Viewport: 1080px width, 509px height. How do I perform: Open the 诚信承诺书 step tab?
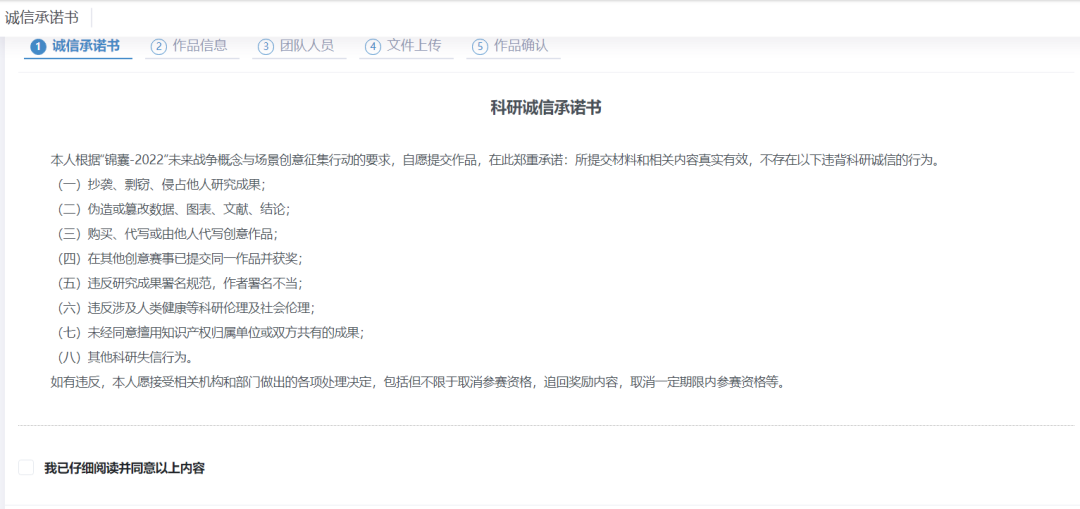tap(78, 46)
